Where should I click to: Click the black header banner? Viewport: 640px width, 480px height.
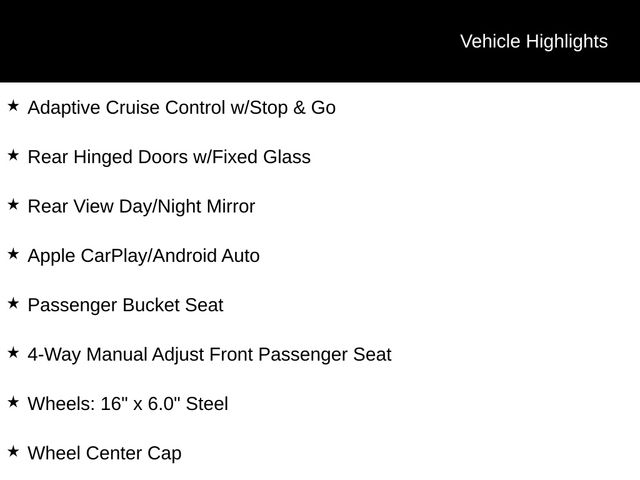coord(320,41)
